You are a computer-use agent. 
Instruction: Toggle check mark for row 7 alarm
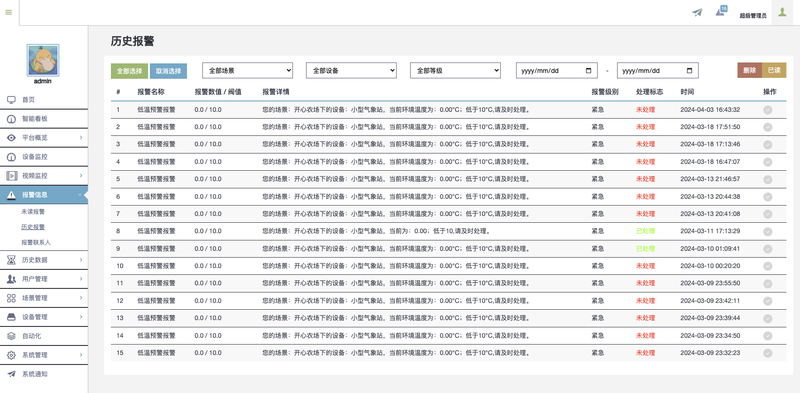pyautogui.click(x=767, y=214)
